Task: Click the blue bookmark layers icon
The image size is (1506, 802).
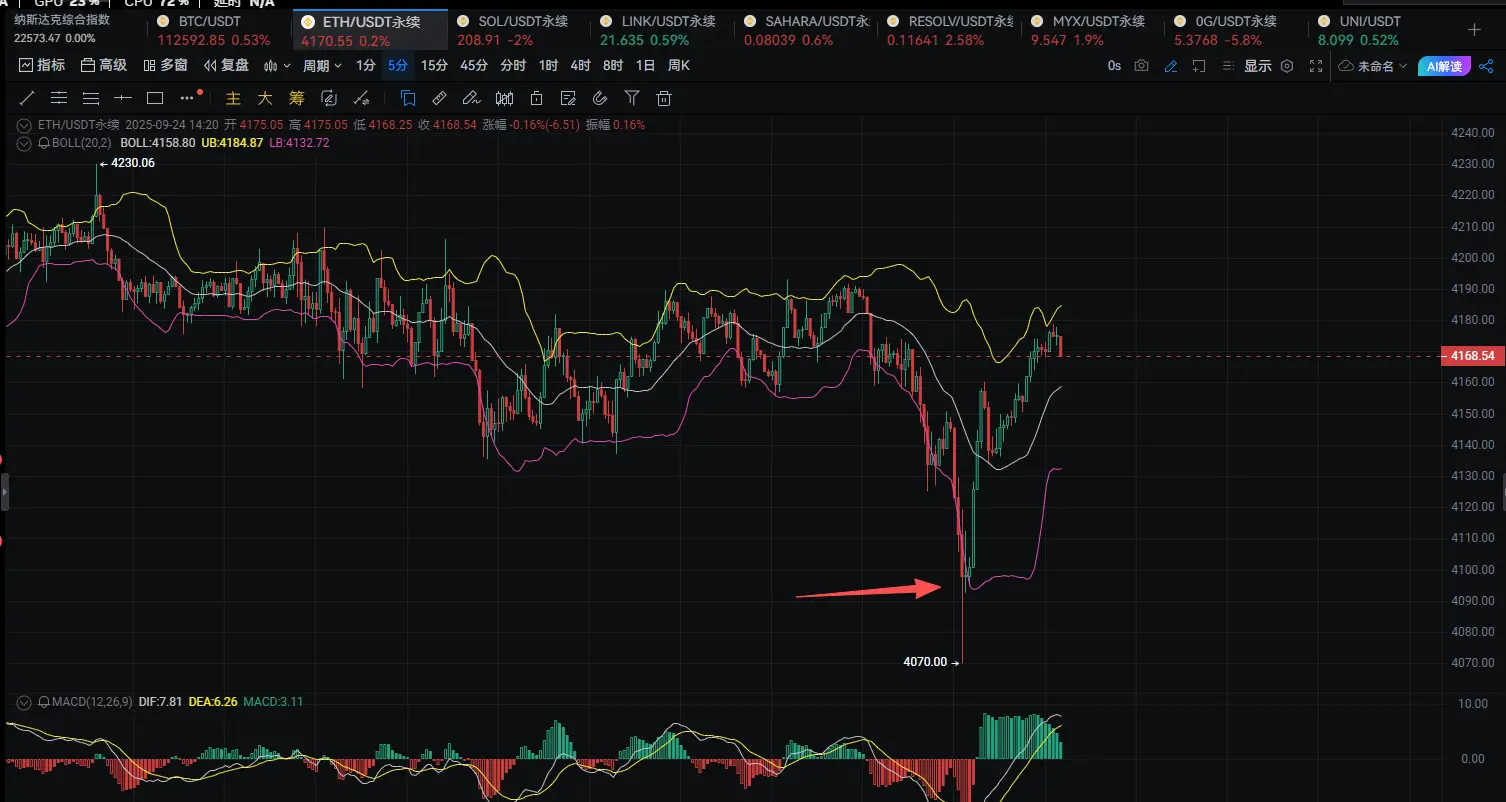Action: (408, 98)
